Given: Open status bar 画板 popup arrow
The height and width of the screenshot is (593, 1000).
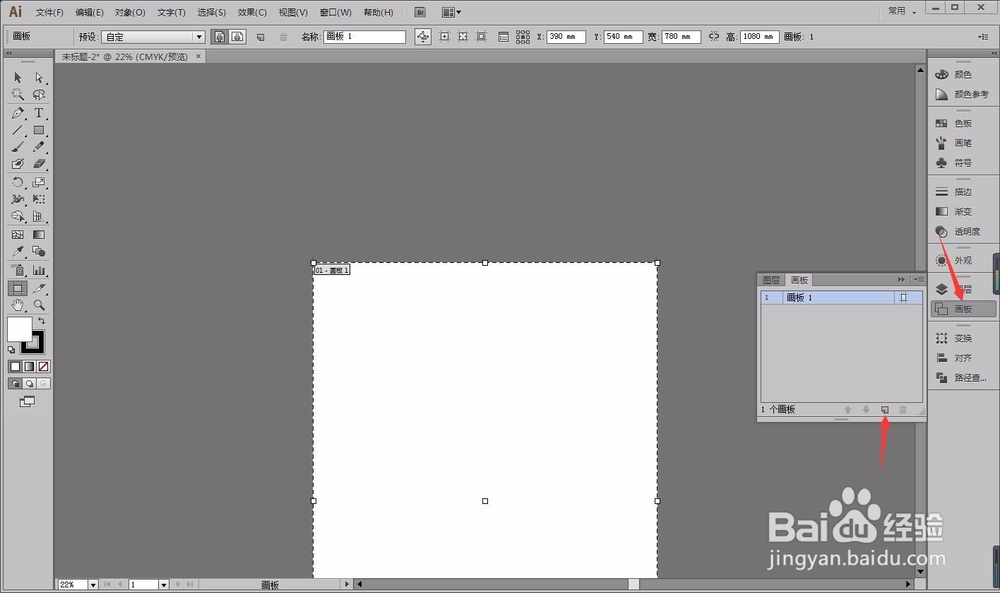Looking at the screenshot, I should (347, 583).
